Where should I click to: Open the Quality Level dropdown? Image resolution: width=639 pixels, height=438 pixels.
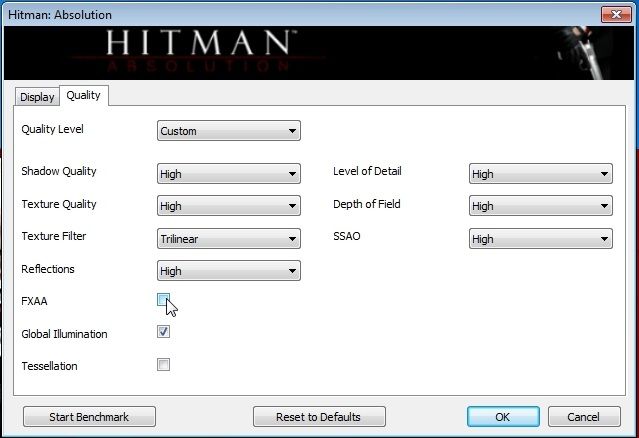click(x=229, y=131)
